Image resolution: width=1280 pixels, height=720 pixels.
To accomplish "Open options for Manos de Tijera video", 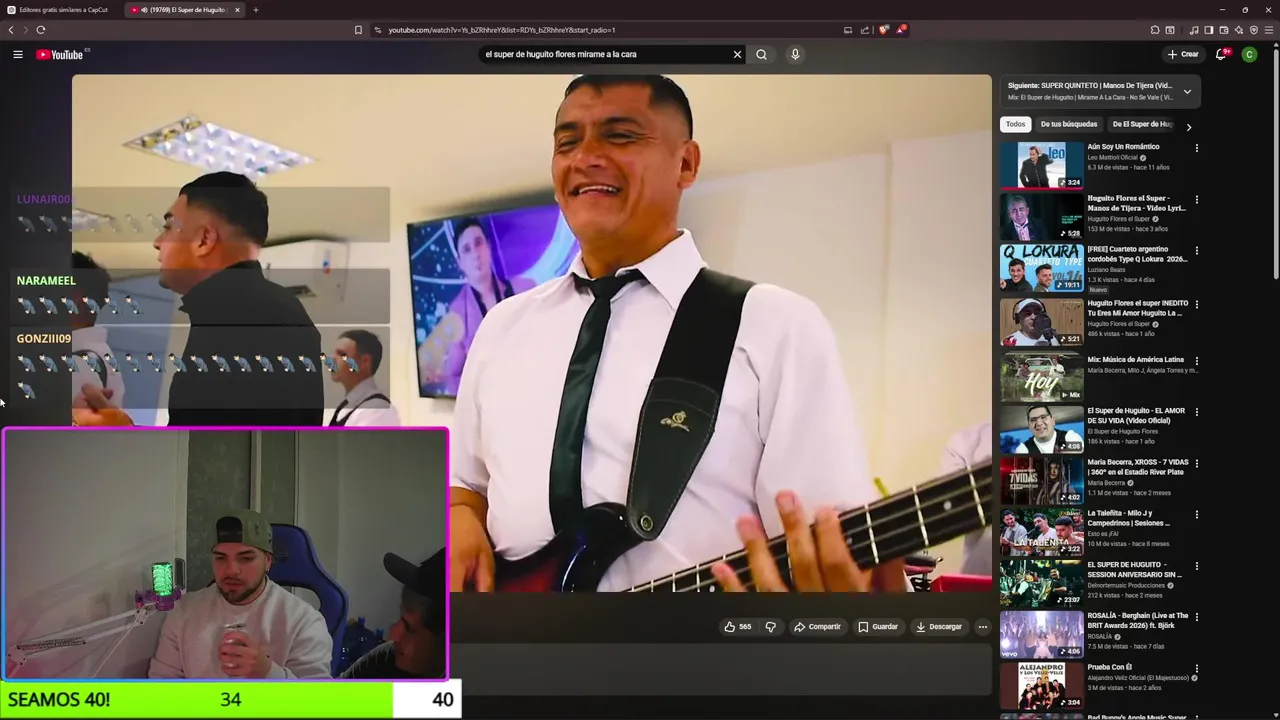I will pos(1196,199).
